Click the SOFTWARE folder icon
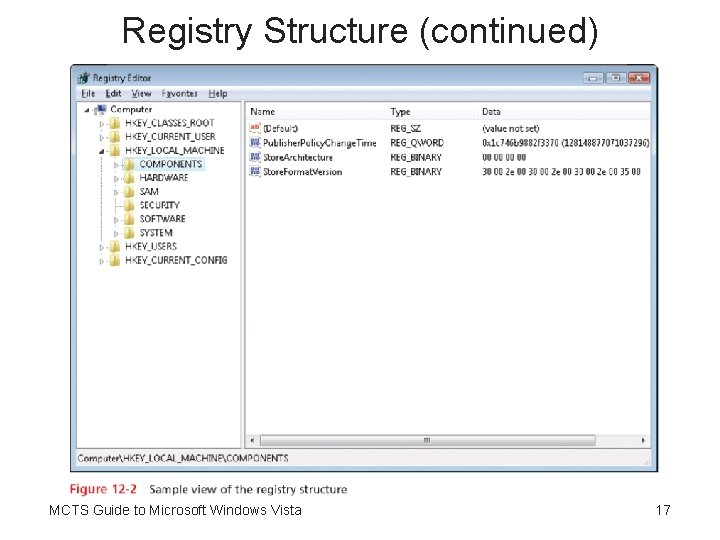Image resolution: width=720 pixels, height=540 pixels. [x=129, y=219]
